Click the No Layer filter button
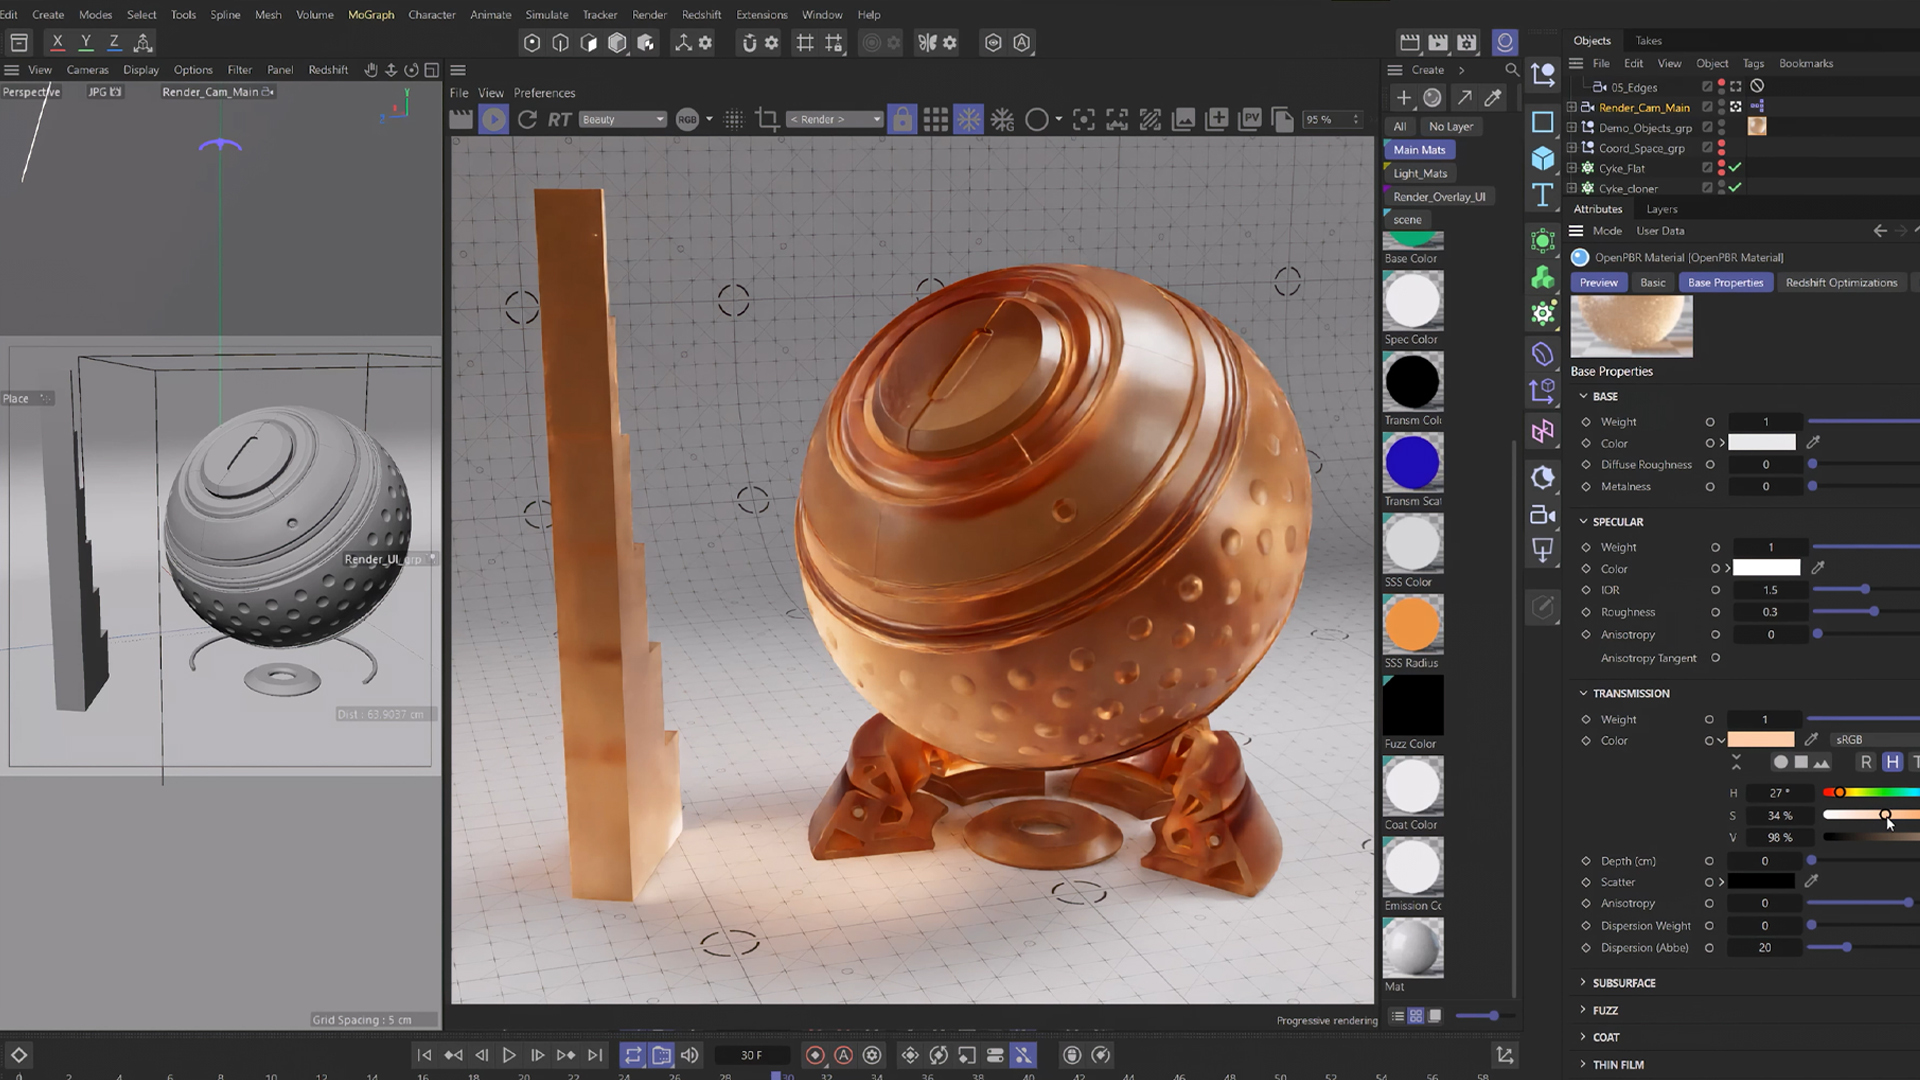 tap(1451, 126)
